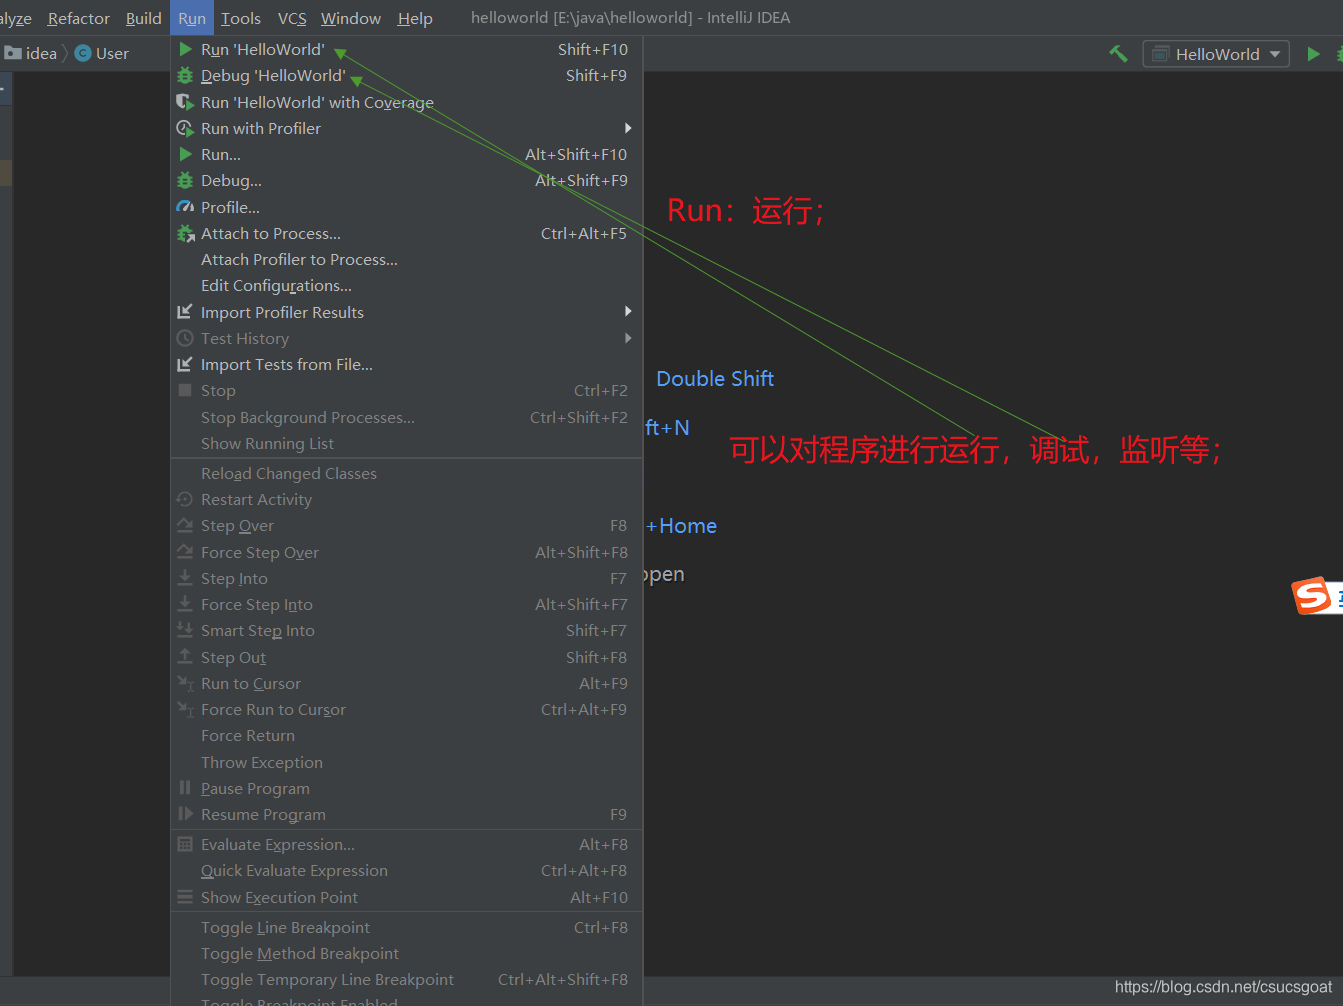Screen dimensions: 1343x1006
Task: Click the play icon beside Run...
Action: click(185, 154)
